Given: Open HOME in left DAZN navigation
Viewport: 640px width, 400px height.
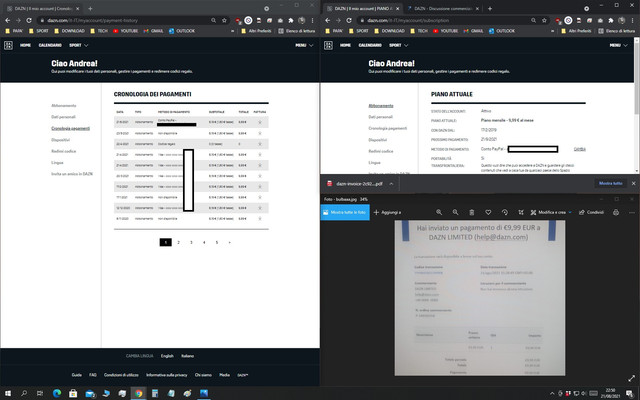Looking at the screenshot, I should pyautogui.click(x=25, y=45).
